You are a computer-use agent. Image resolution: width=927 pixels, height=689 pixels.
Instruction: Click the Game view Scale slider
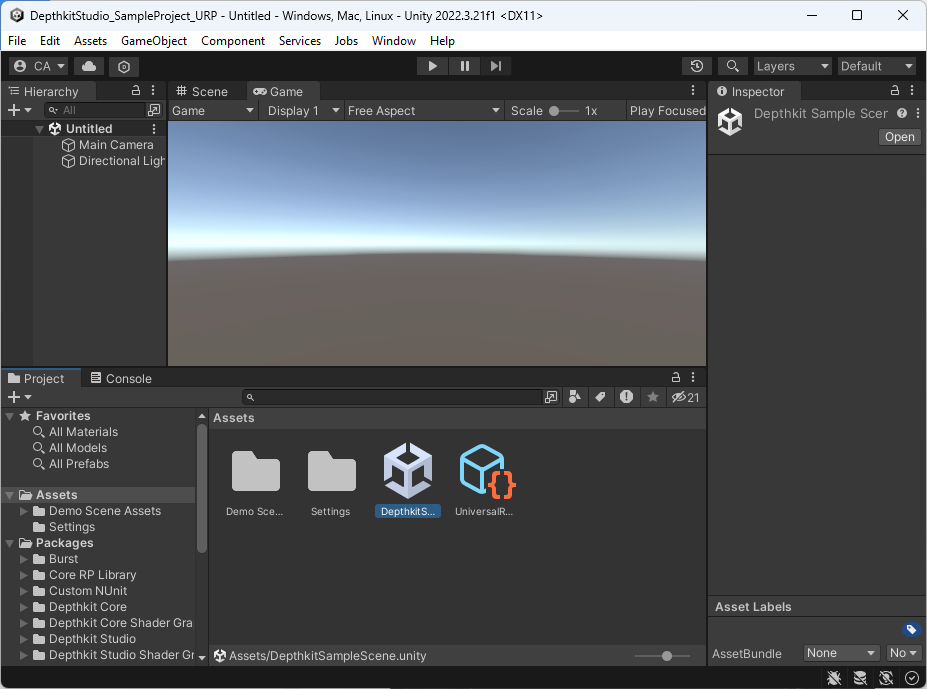[564, 111]
